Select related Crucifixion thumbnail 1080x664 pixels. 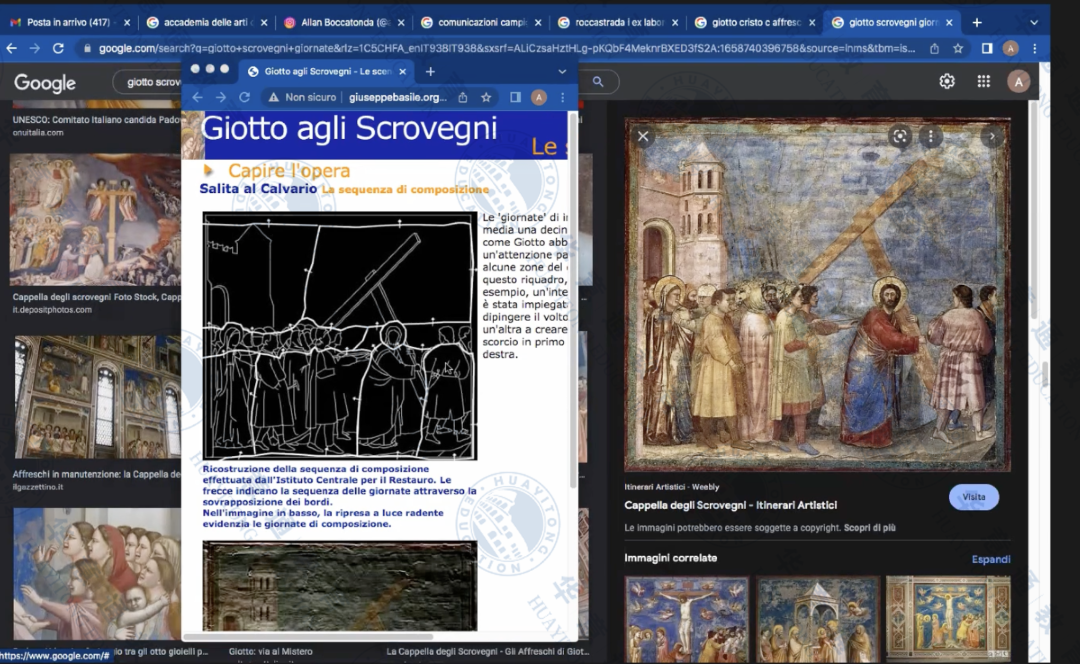[x=687, y=619]
